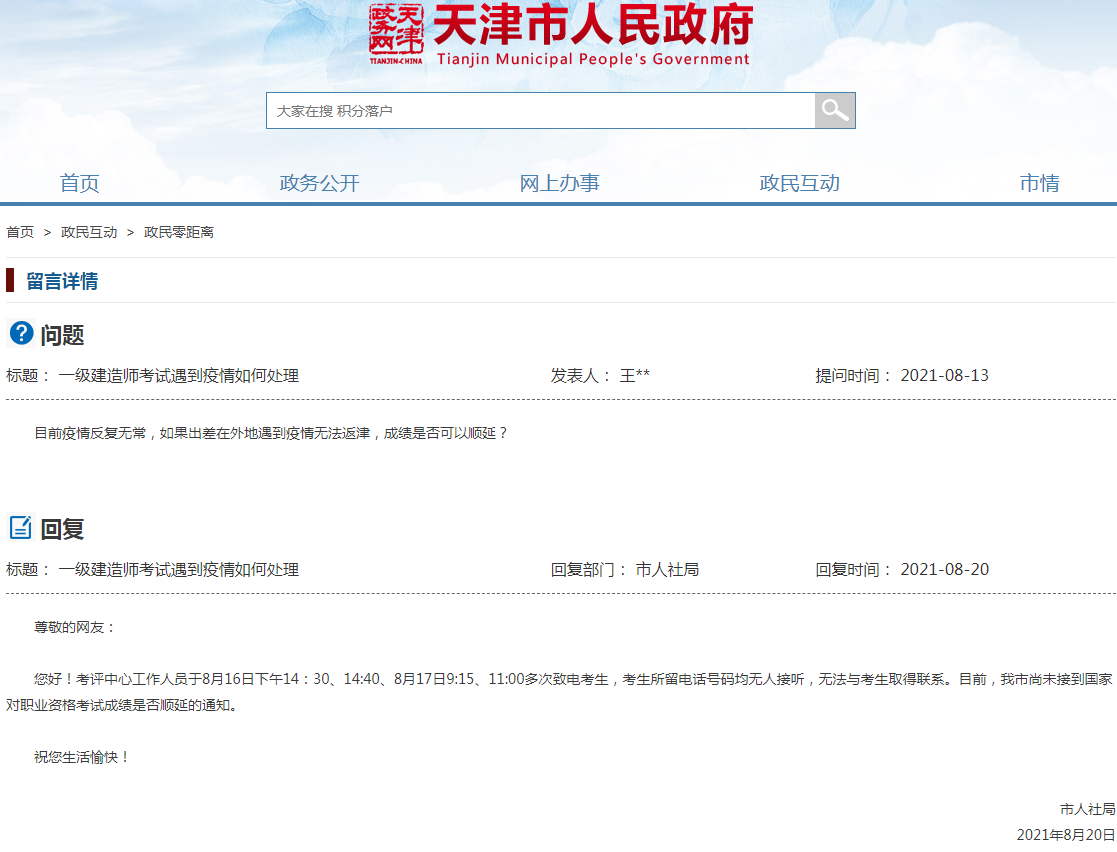Select the hot search keyword 积分落户

tap(367, 110)
